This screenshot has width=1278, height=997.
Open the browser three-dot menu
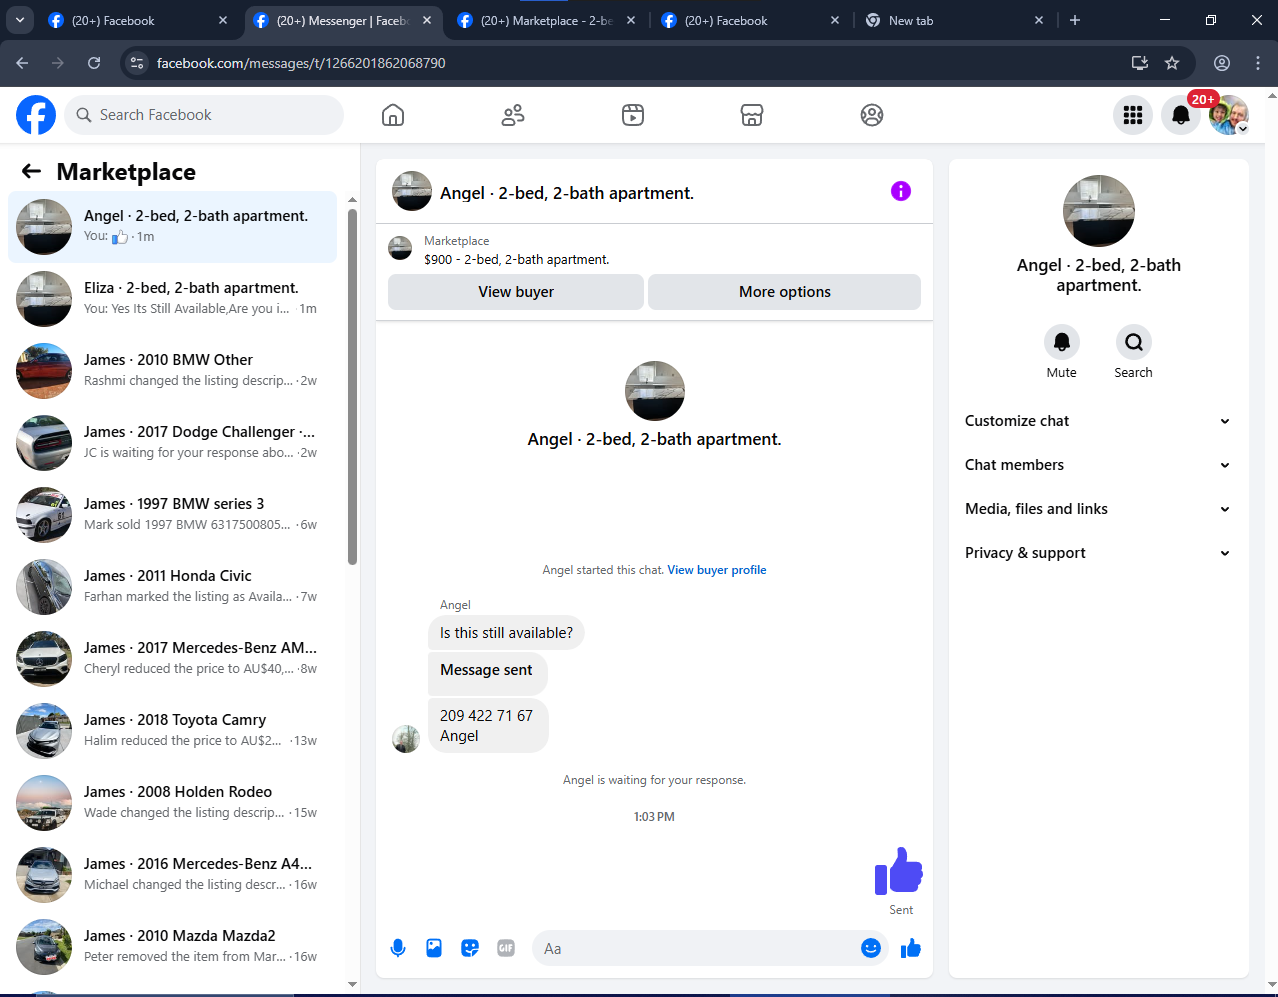1258,63
